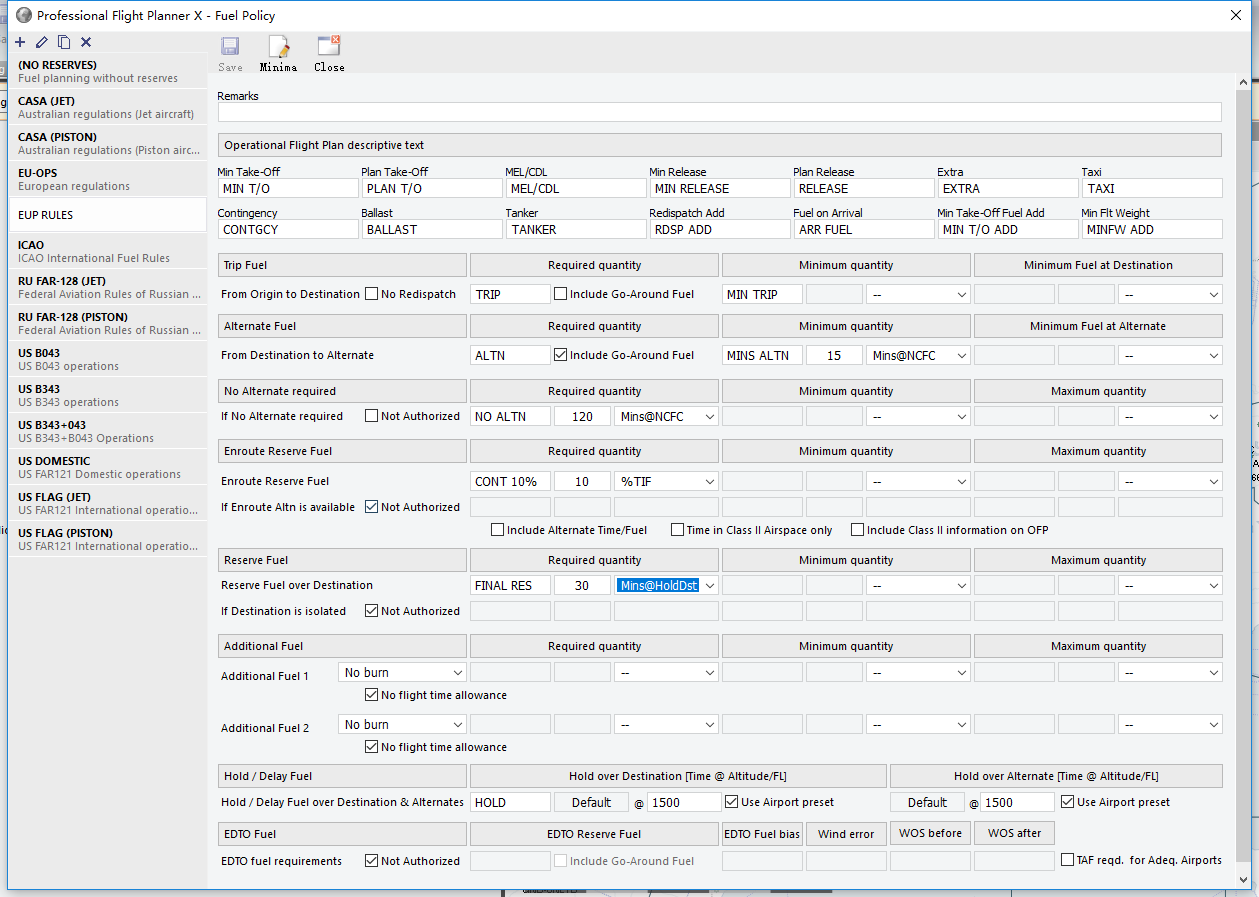The width and height of the screenshot is (1259, 897).
Task: Click the Tanker field containing TANKER
Action: [x=576, y=229]
